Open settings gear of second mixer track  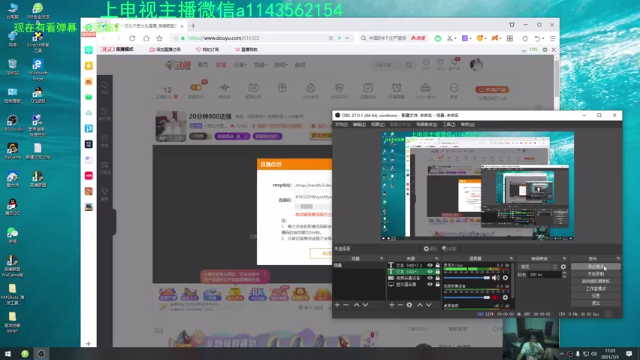point(505,298)
